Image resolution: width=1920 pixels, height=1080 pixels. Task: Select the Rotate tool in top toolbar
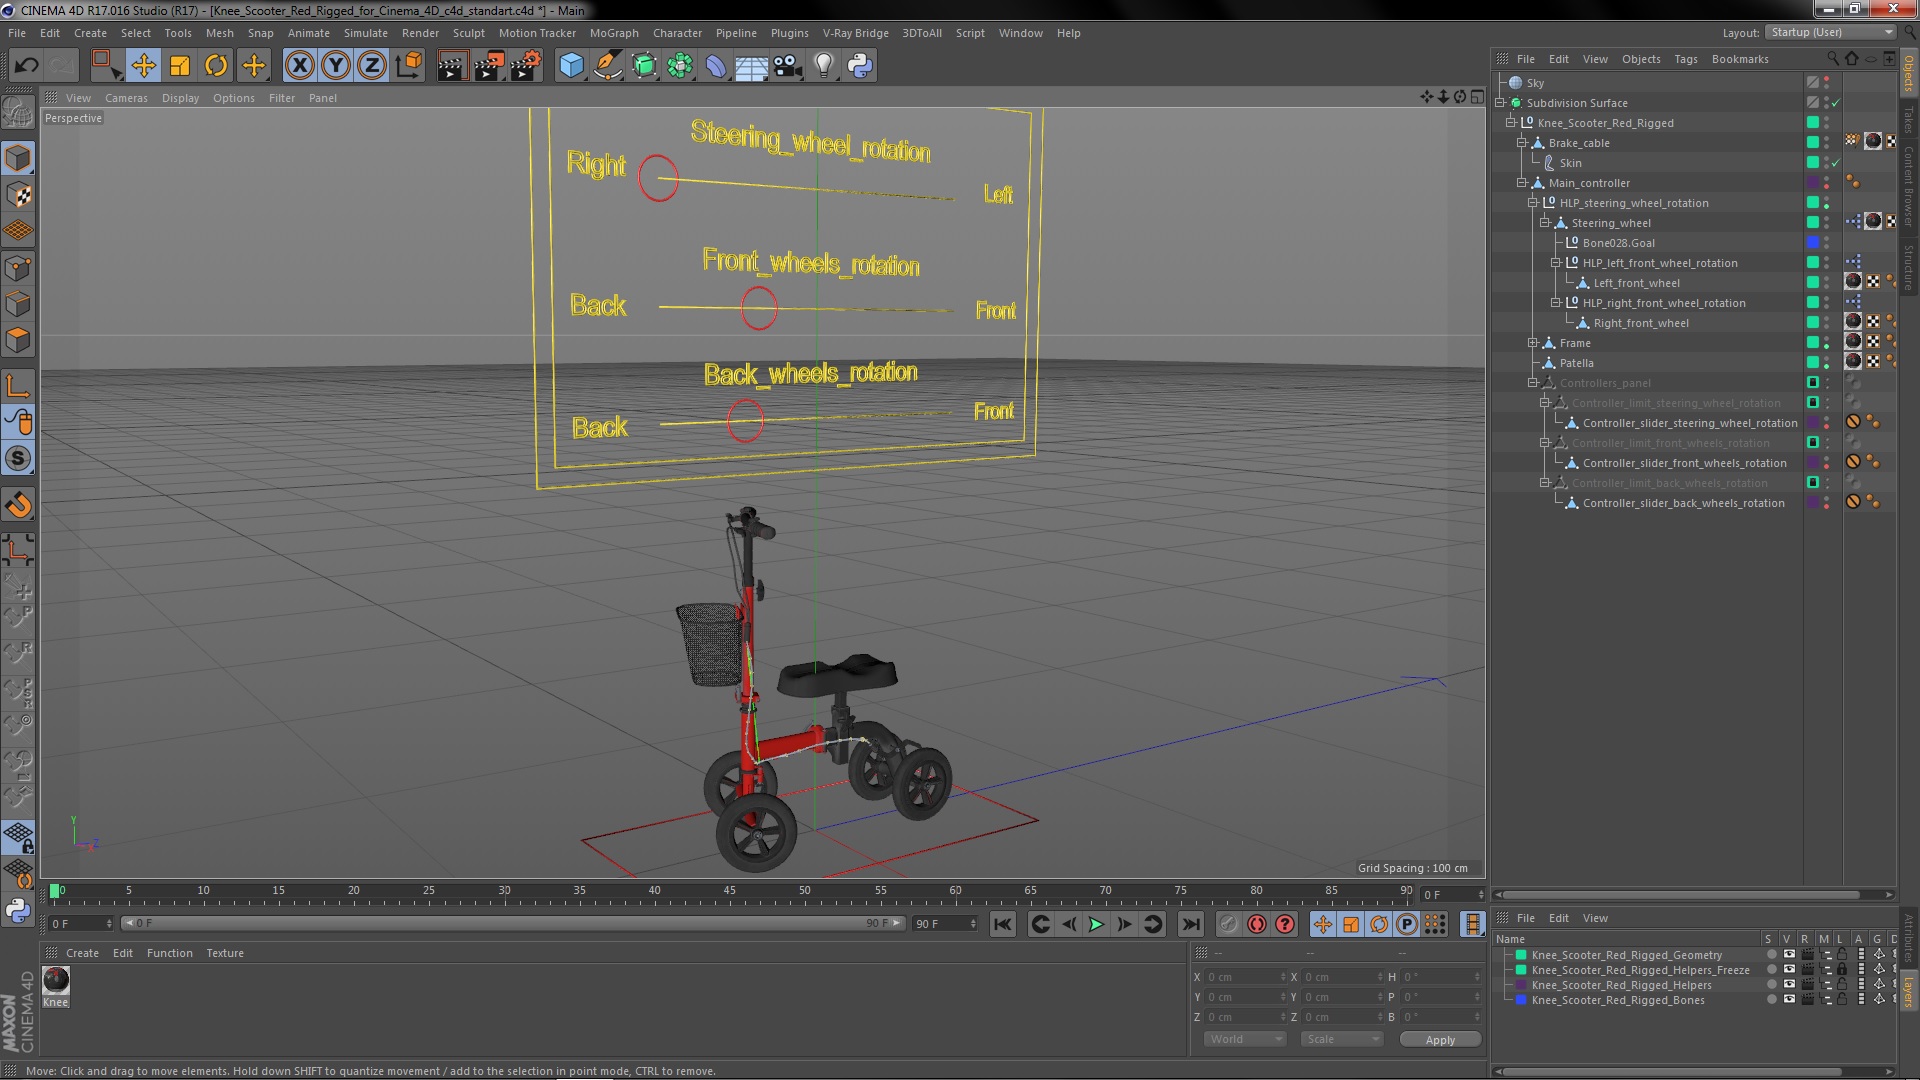point(216,66)
